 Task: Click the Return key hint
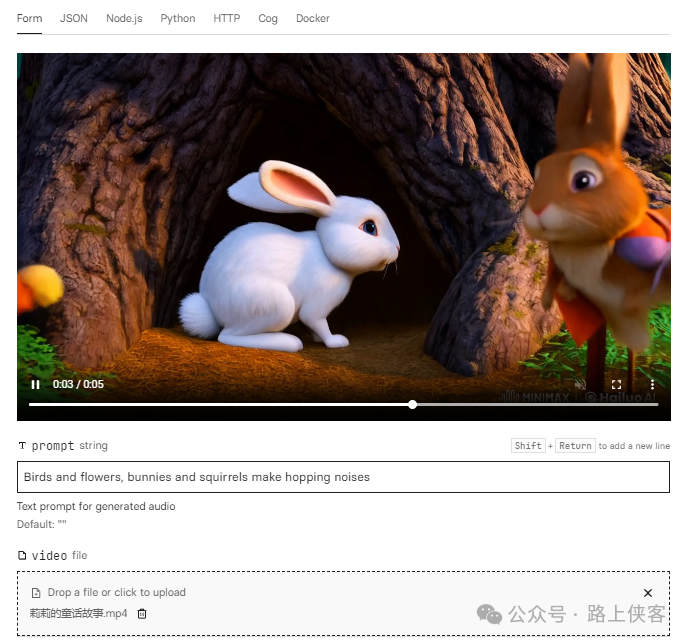click(x=575, y=445)
